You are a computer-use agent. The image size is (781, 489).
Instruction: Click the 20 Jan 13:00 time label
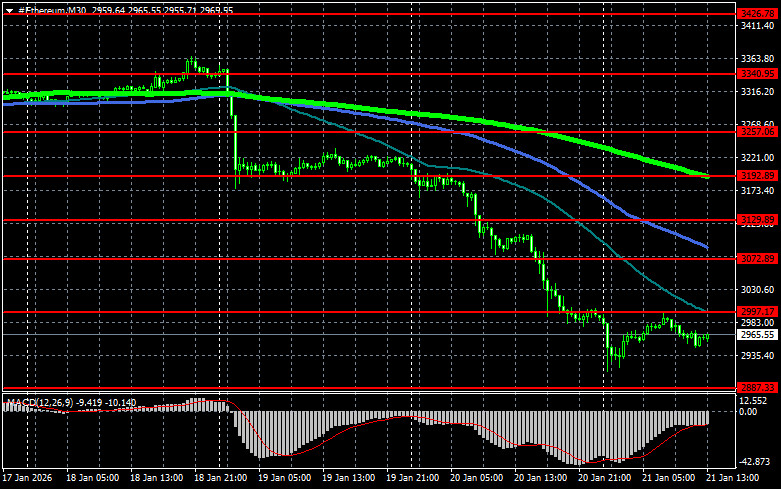pos(540,478)
